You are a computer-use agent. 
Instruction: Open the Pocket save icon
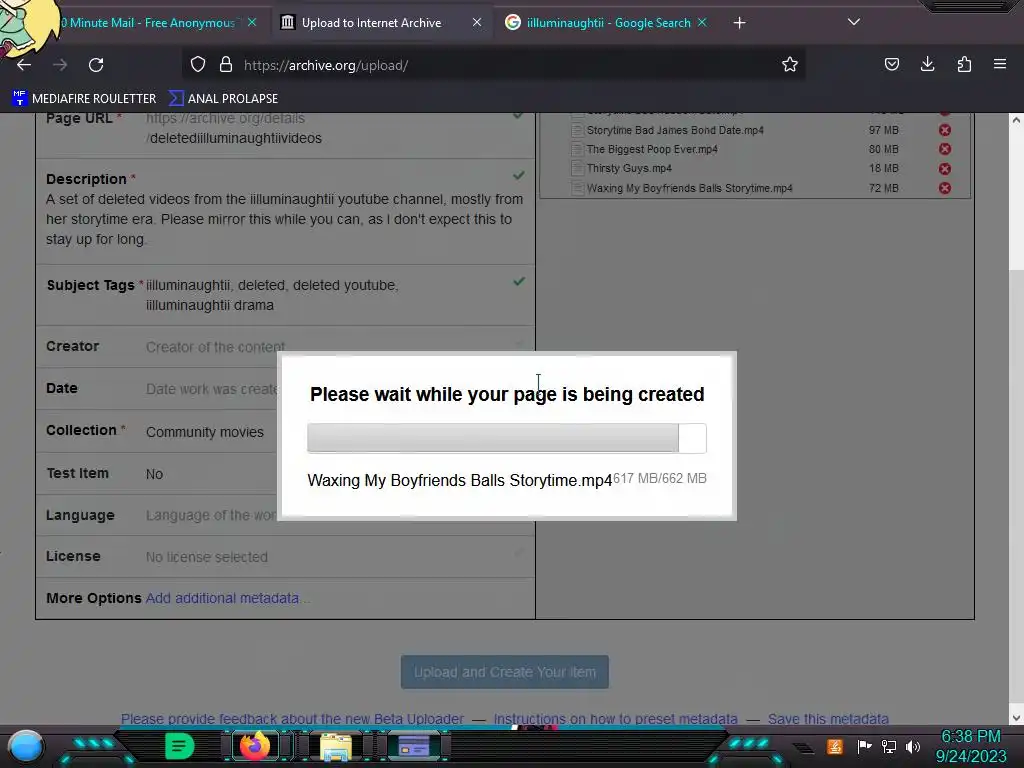click(891, 65)
